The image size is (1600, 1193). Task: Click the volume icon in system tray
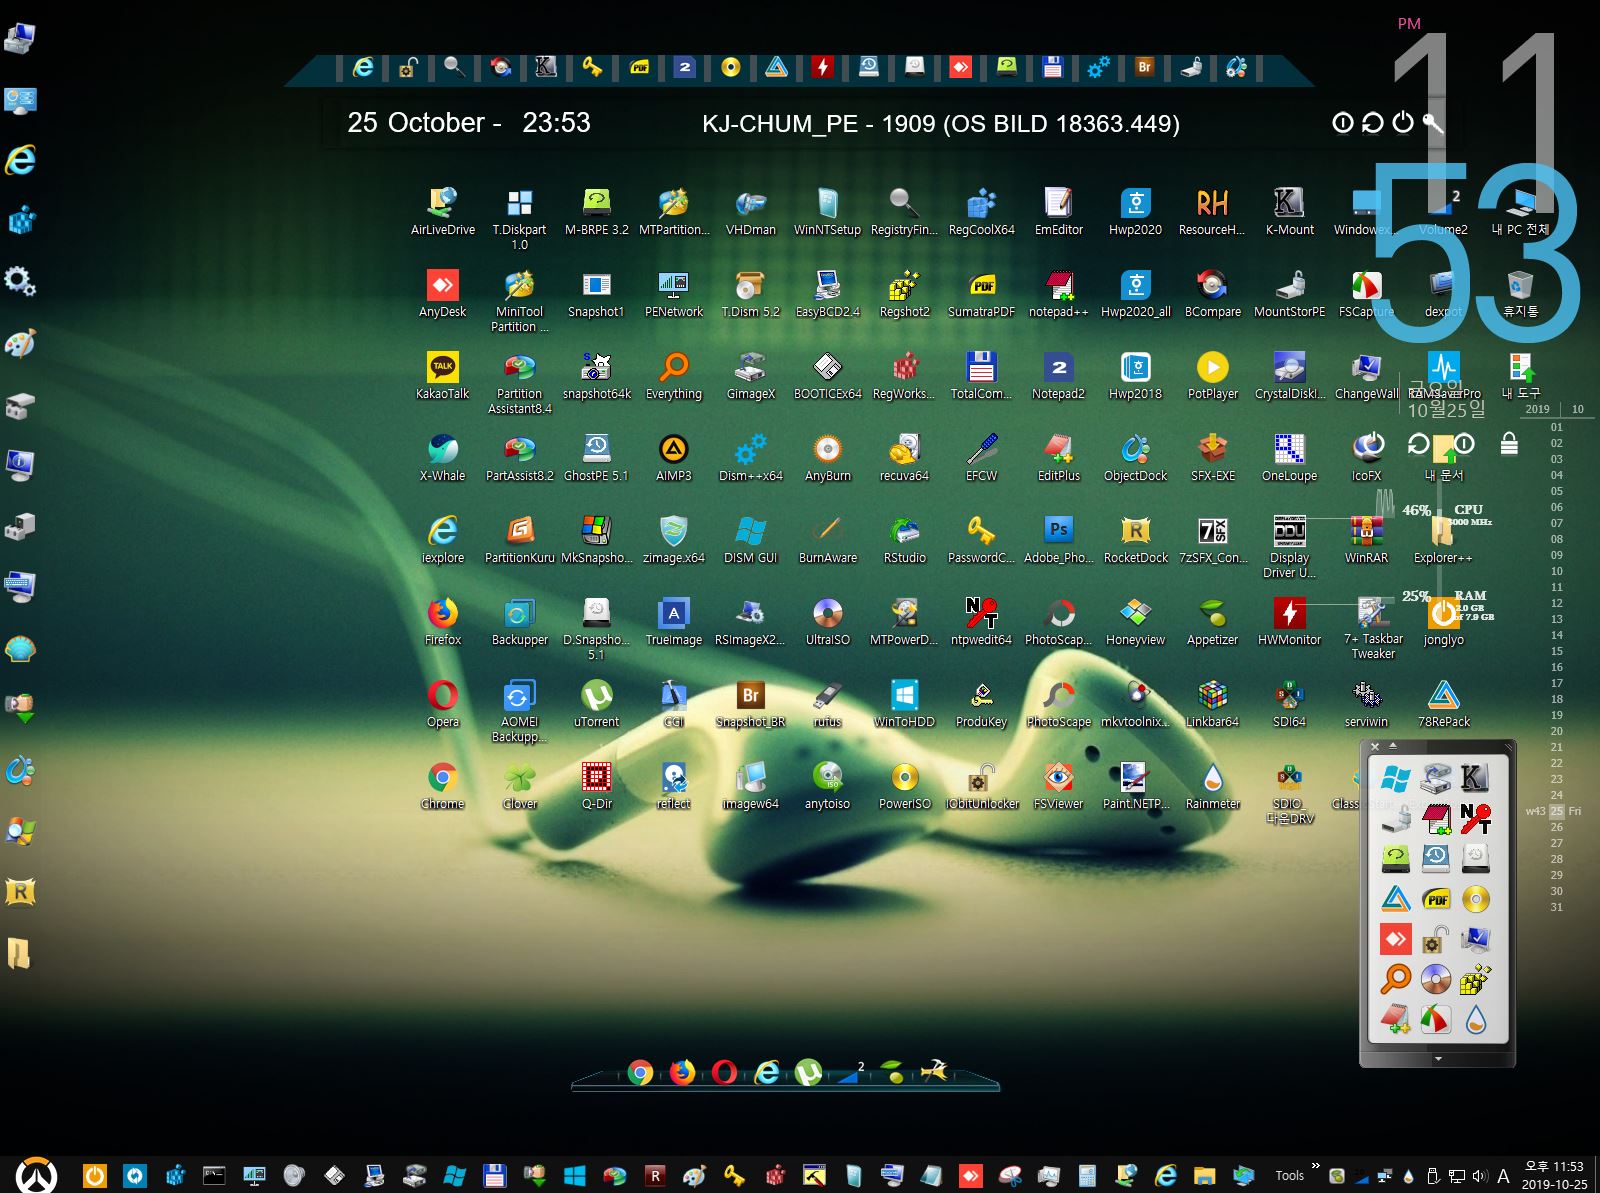[x=1479, y=1176]
